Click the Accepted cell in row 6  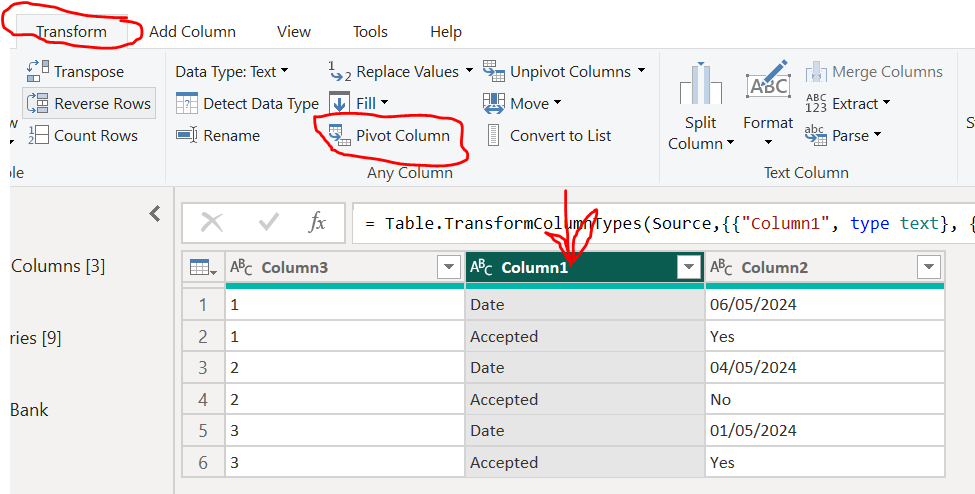585,462
